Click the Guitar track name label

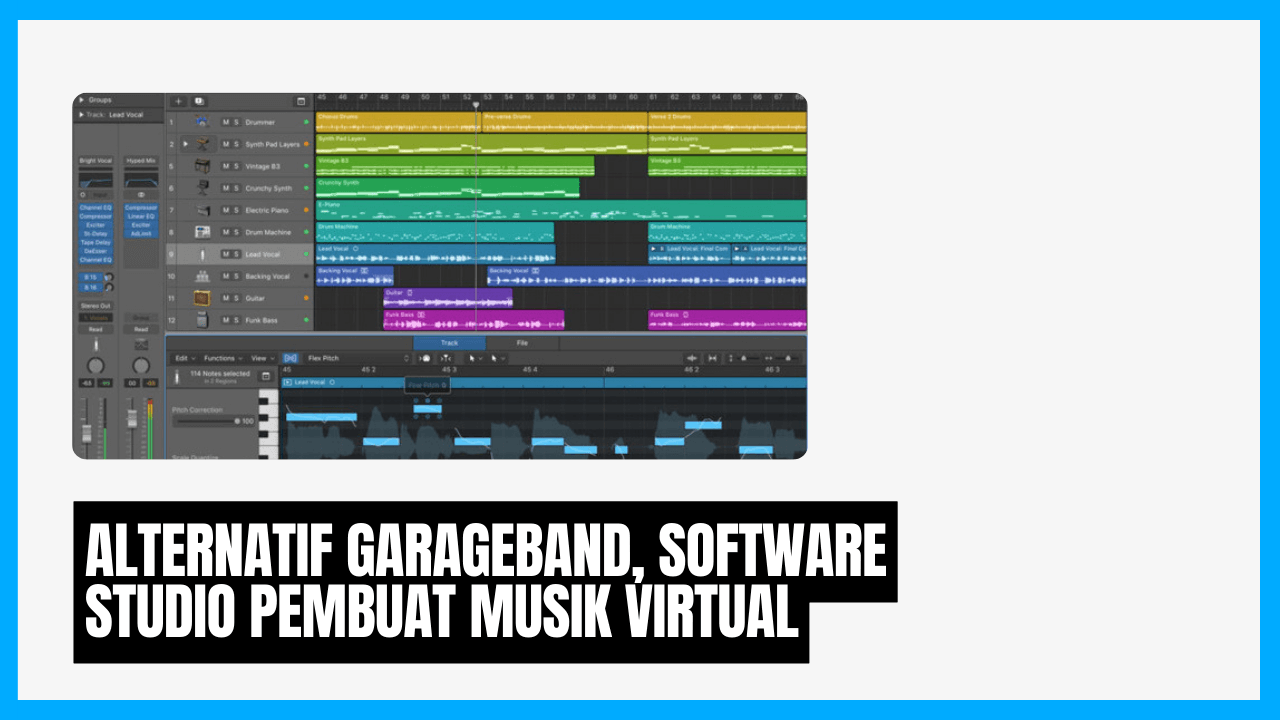[255, 298]
